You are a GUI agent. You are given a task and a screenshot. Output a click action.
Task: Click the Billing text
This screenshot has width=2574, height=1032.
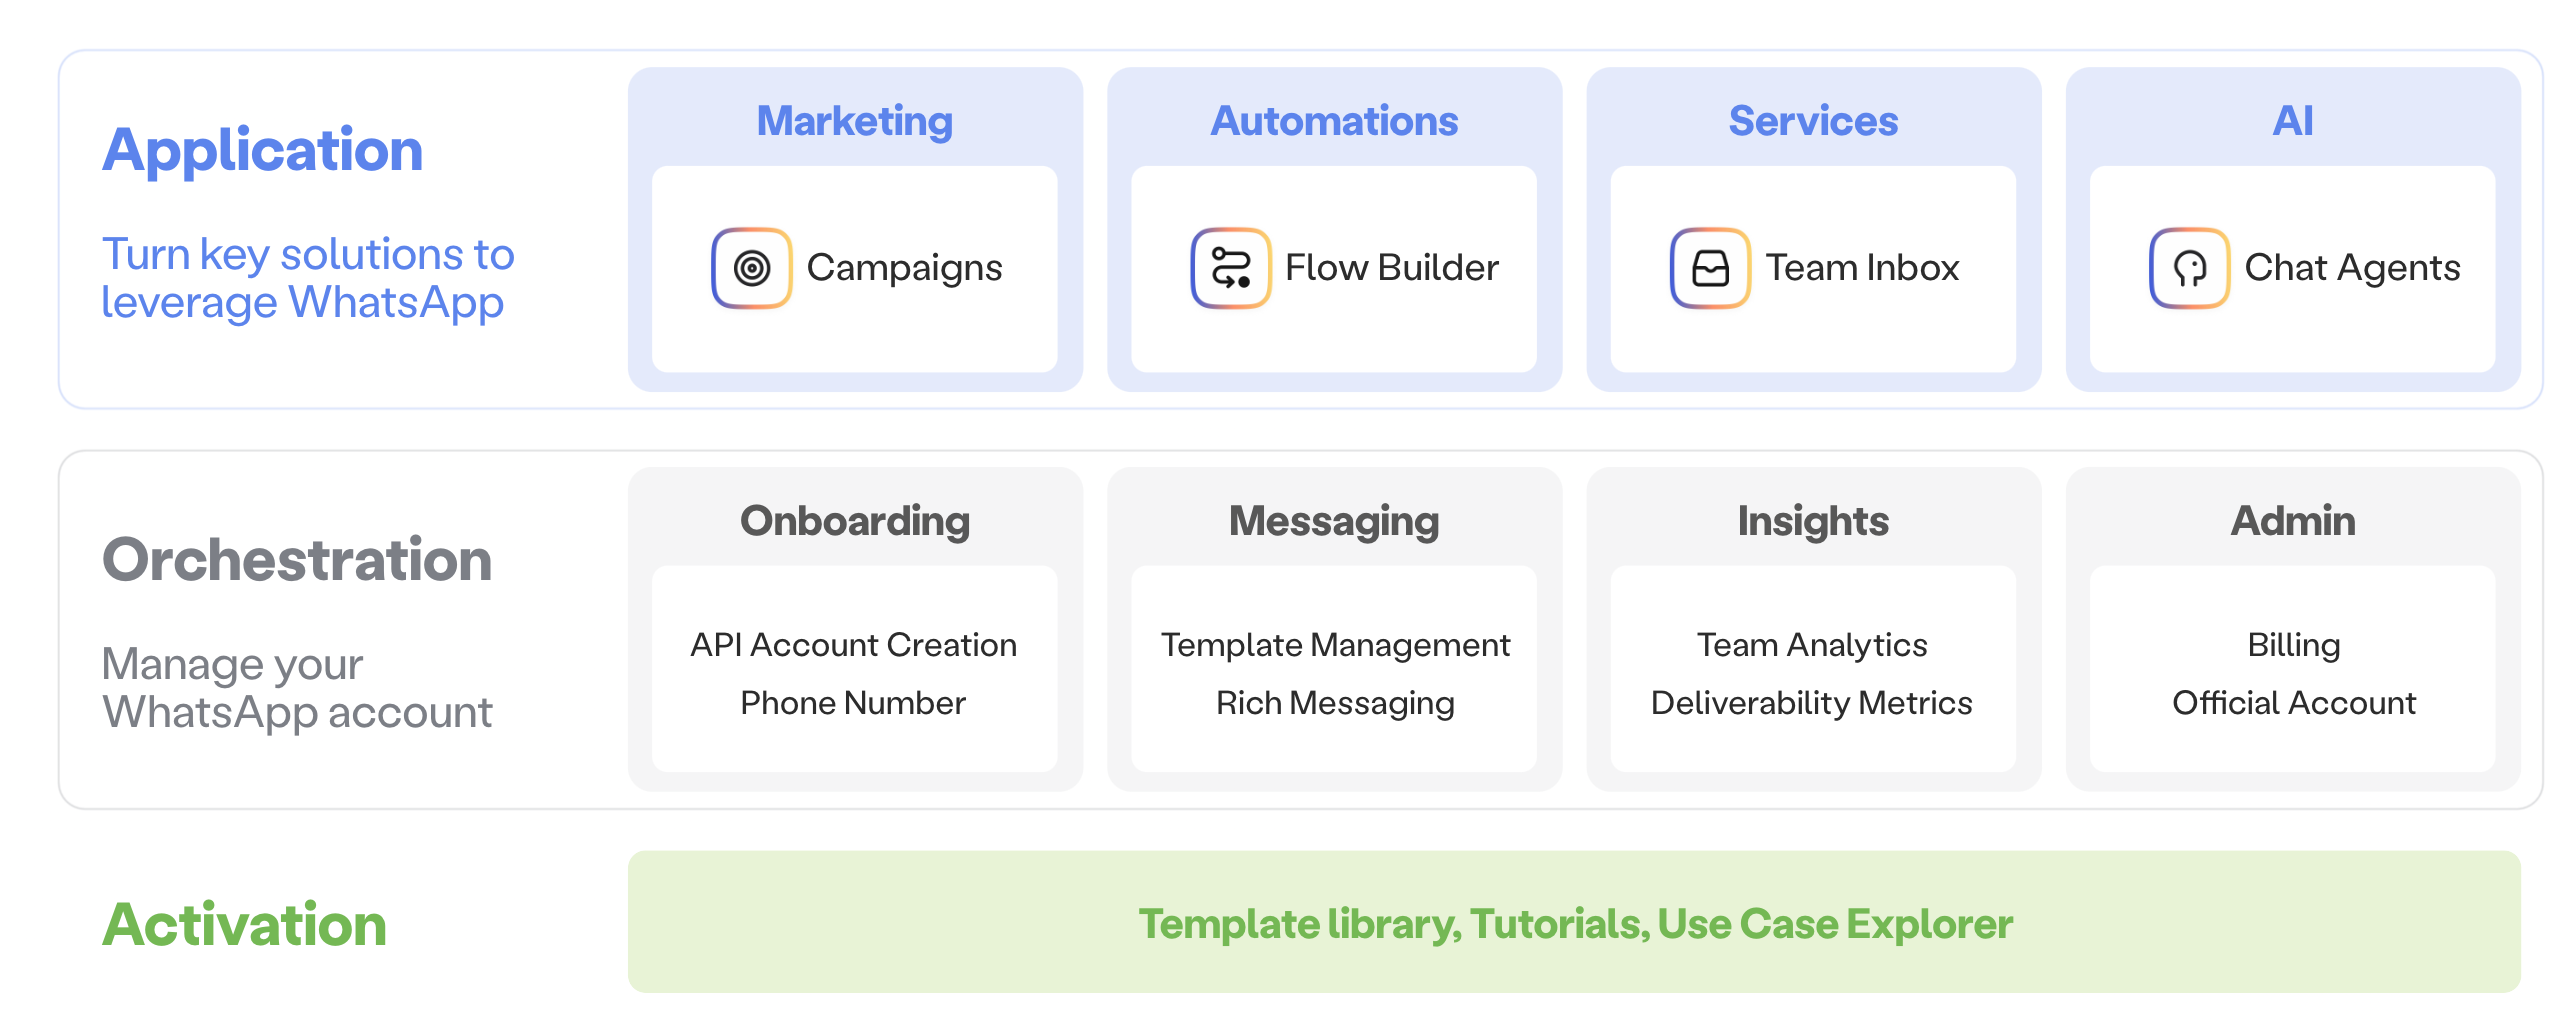[x=2294, y=646]
